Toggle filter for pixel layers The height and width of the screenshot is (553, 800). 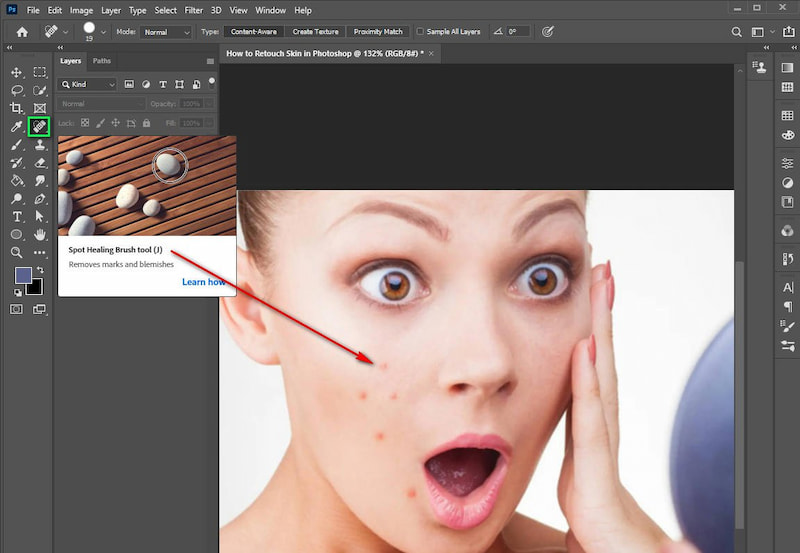coord(129,84)
